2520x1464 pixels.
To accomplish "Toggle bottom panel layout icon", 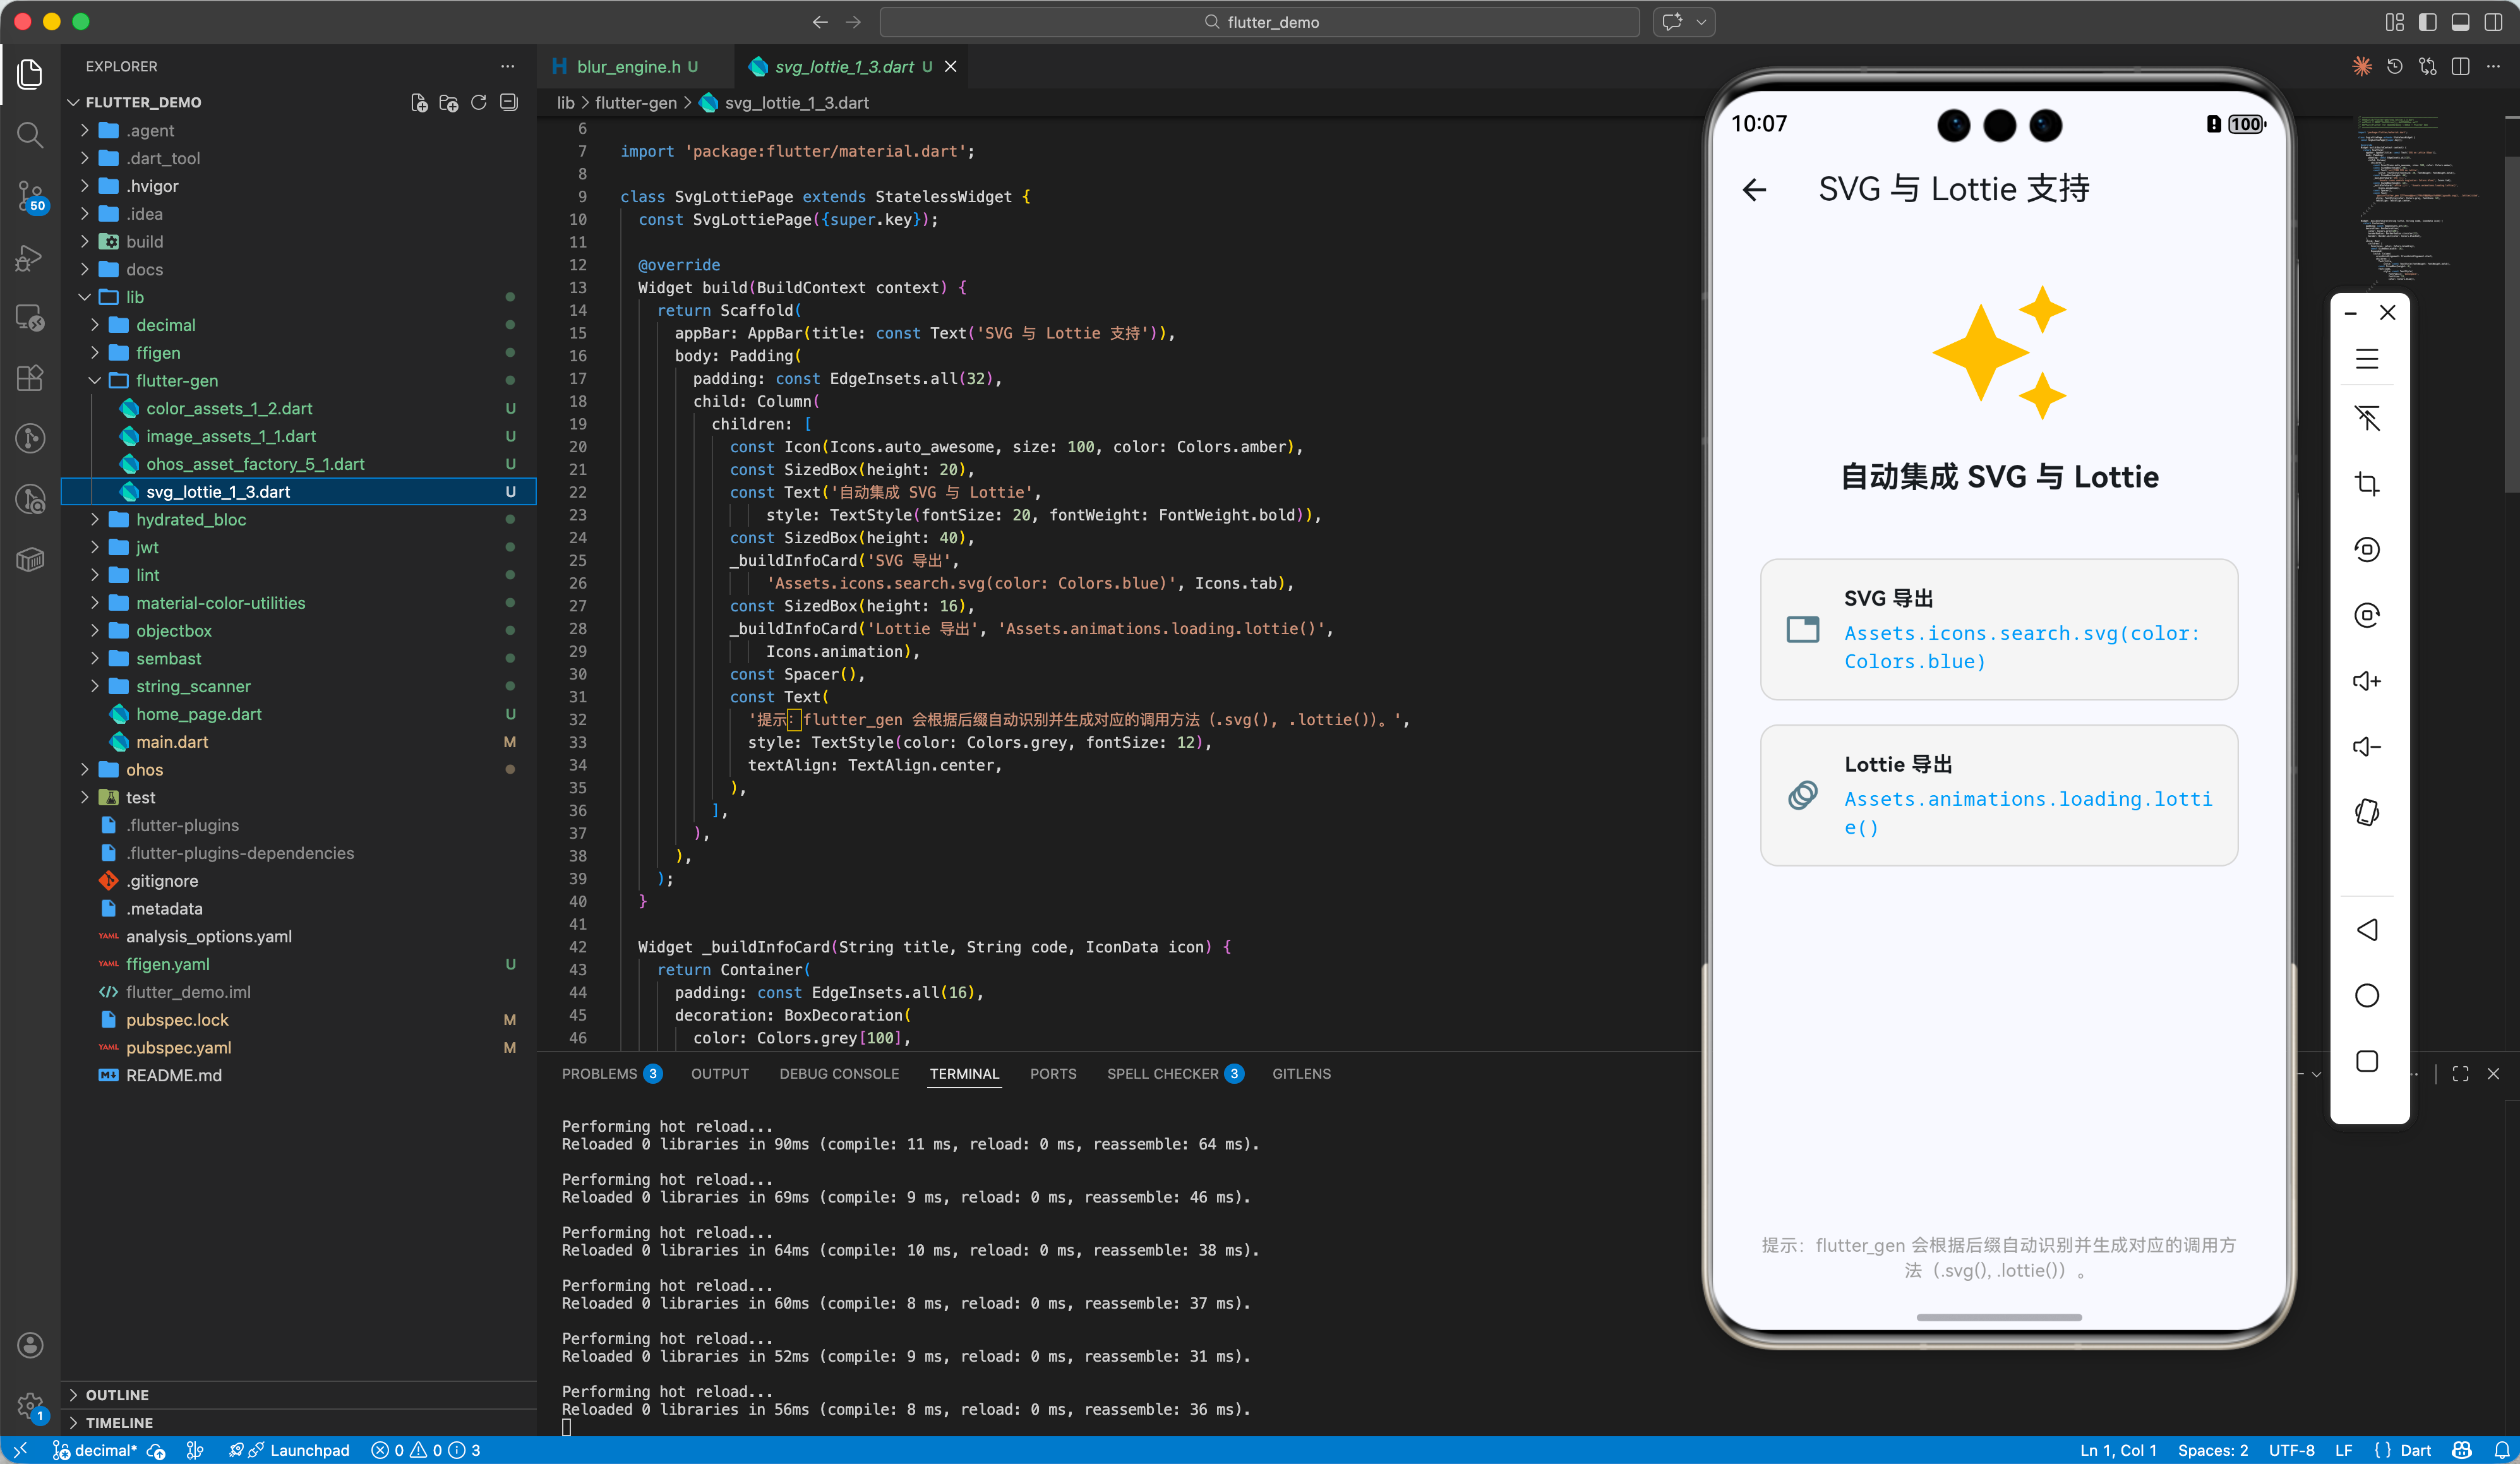I will click(x=2460, y=22).
